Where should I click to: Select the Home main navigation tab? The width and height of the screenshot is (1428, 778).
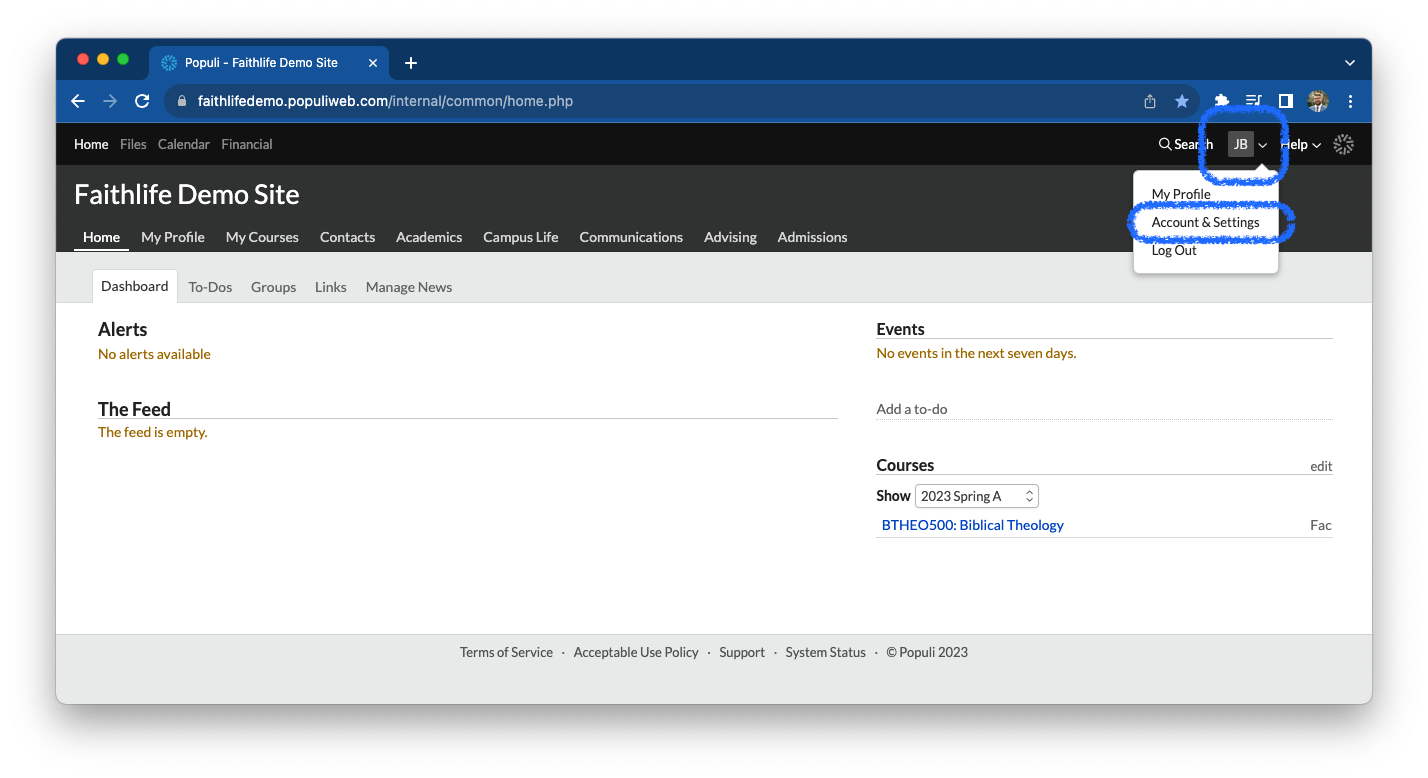point(101,237)
